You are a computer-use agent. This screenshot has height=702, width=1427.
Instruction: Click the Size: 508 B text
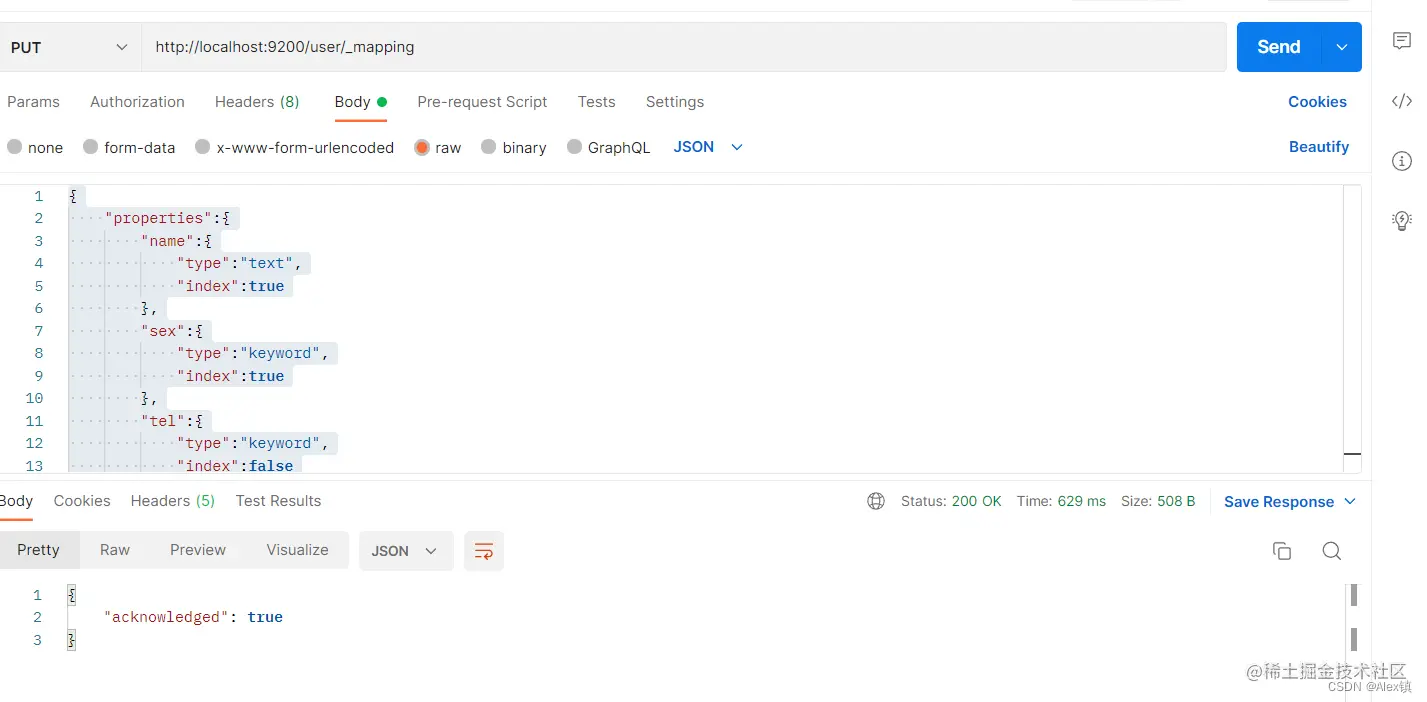point(1158,501)
